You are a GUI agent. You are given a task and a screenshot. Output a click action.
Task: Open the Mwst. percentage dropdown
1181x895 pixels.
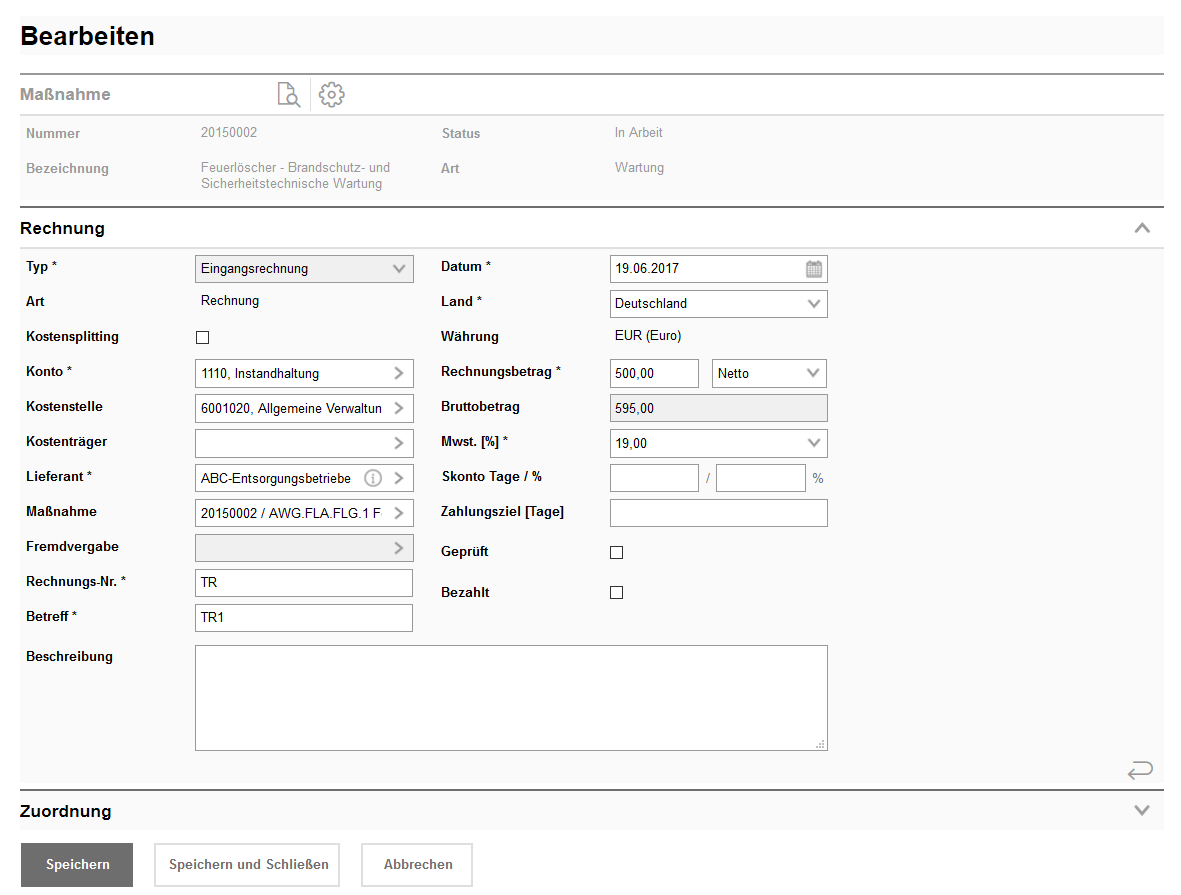pyautogui.click(x=718, y=444)
